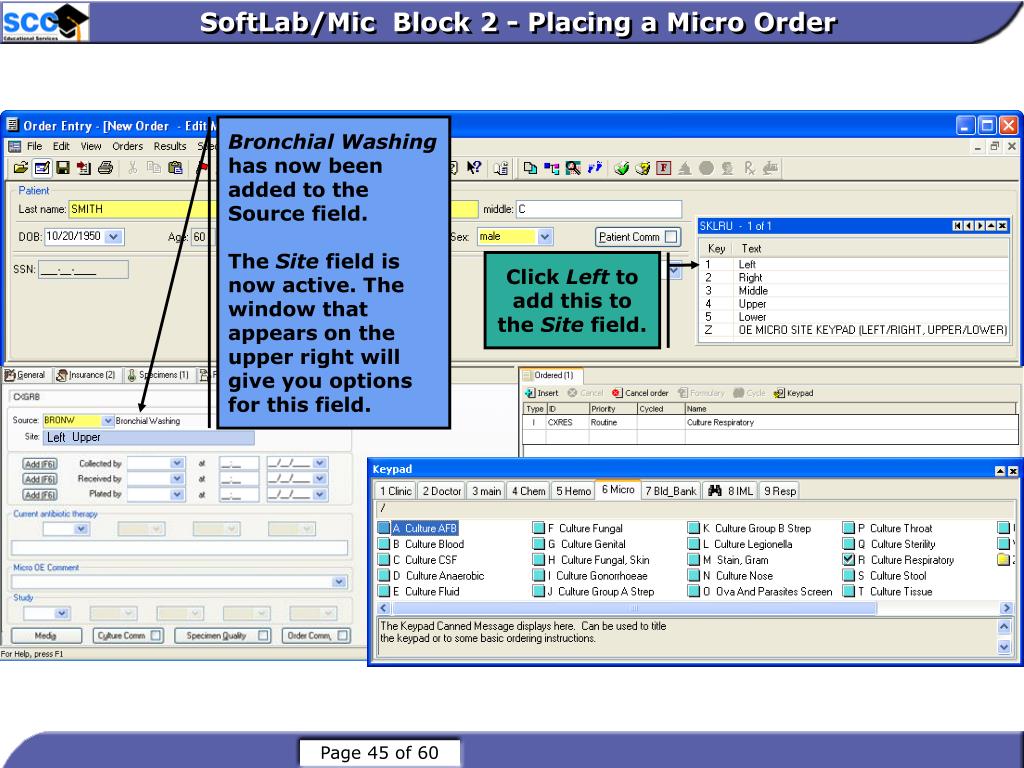Click the Last name field SMITH
This screenshot has width=1024, height=768.
click(x=142, y=209)
